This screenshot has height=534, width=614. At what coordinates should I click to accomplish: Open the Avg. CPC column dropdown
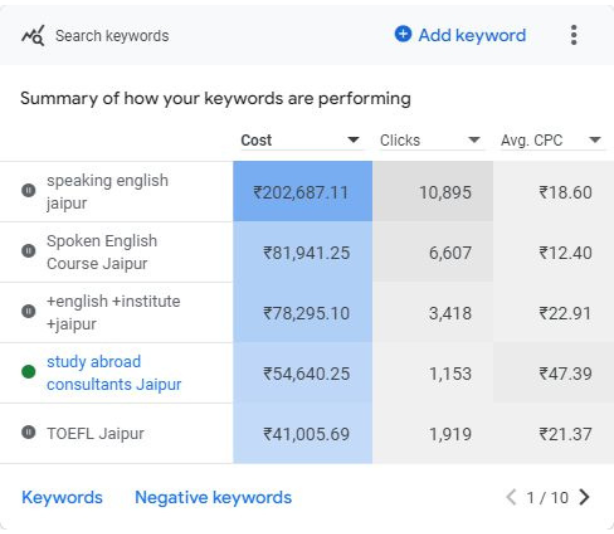point(596,141)
